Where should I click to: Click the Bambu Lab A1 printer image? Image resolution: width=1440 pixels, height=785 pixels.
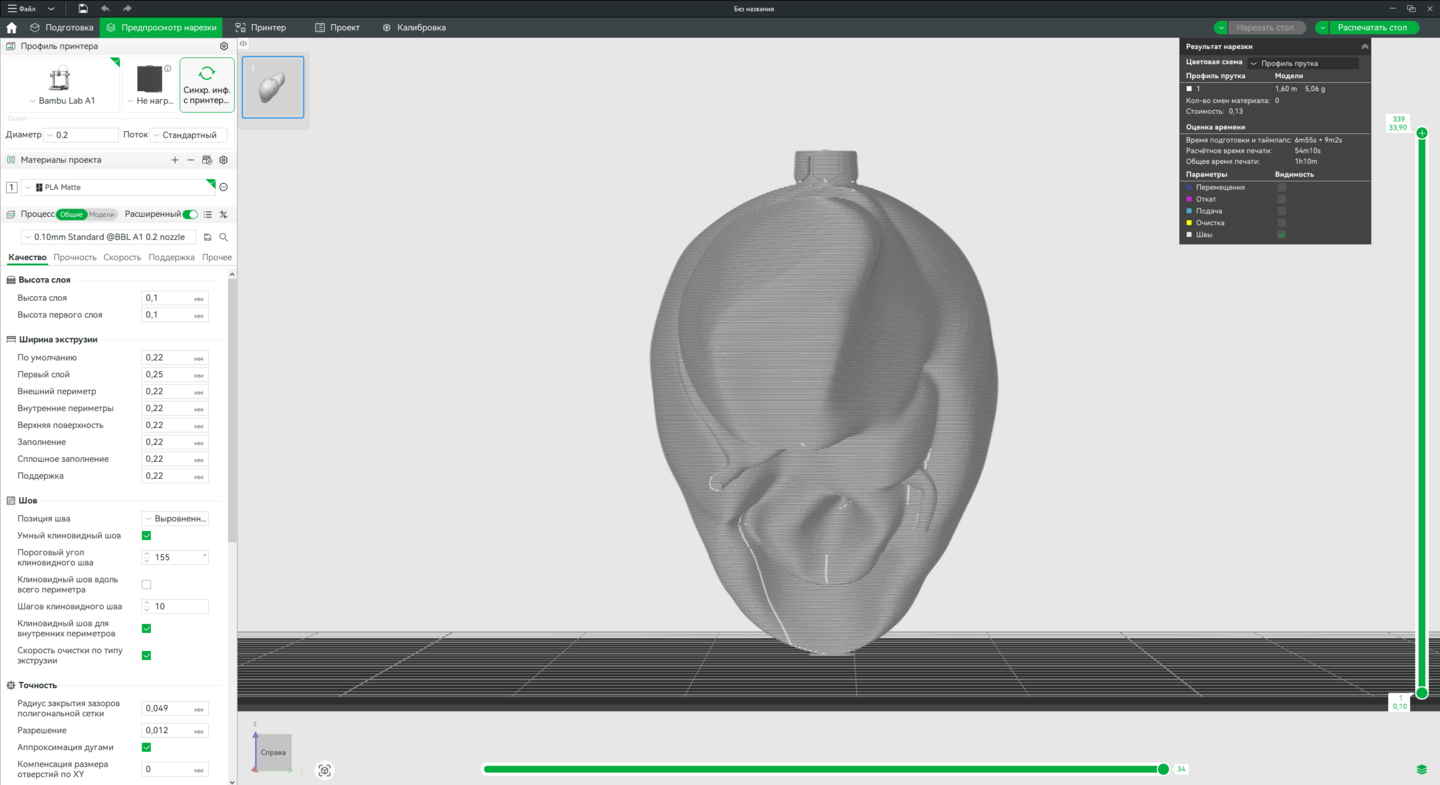click(x=59, y=79)
